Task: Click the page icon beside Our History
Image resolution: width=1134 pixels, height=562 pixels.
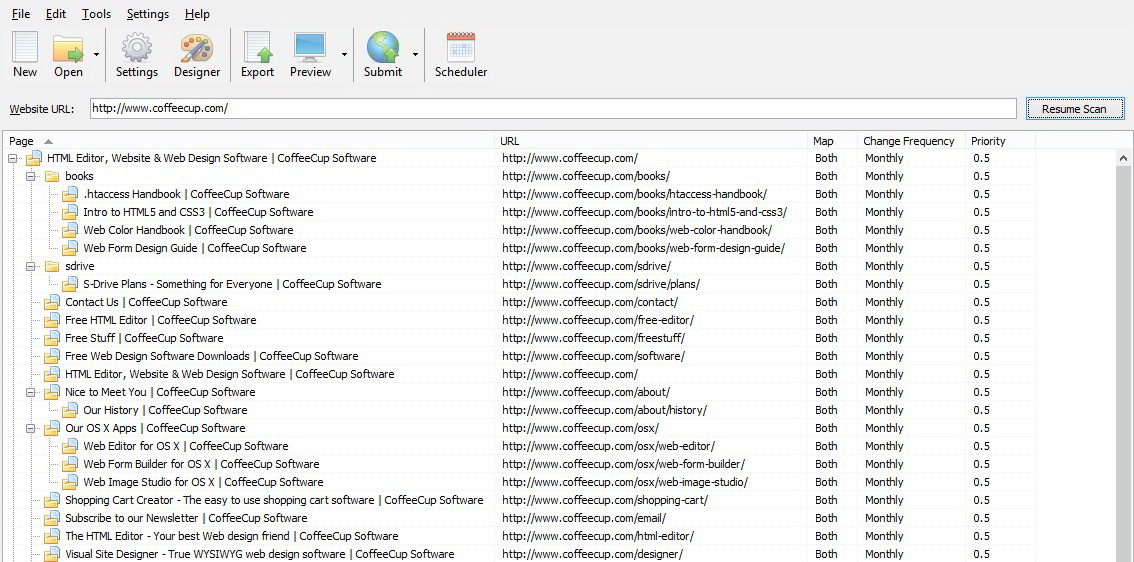Action: pyautogui.click(x=69, y=410)
